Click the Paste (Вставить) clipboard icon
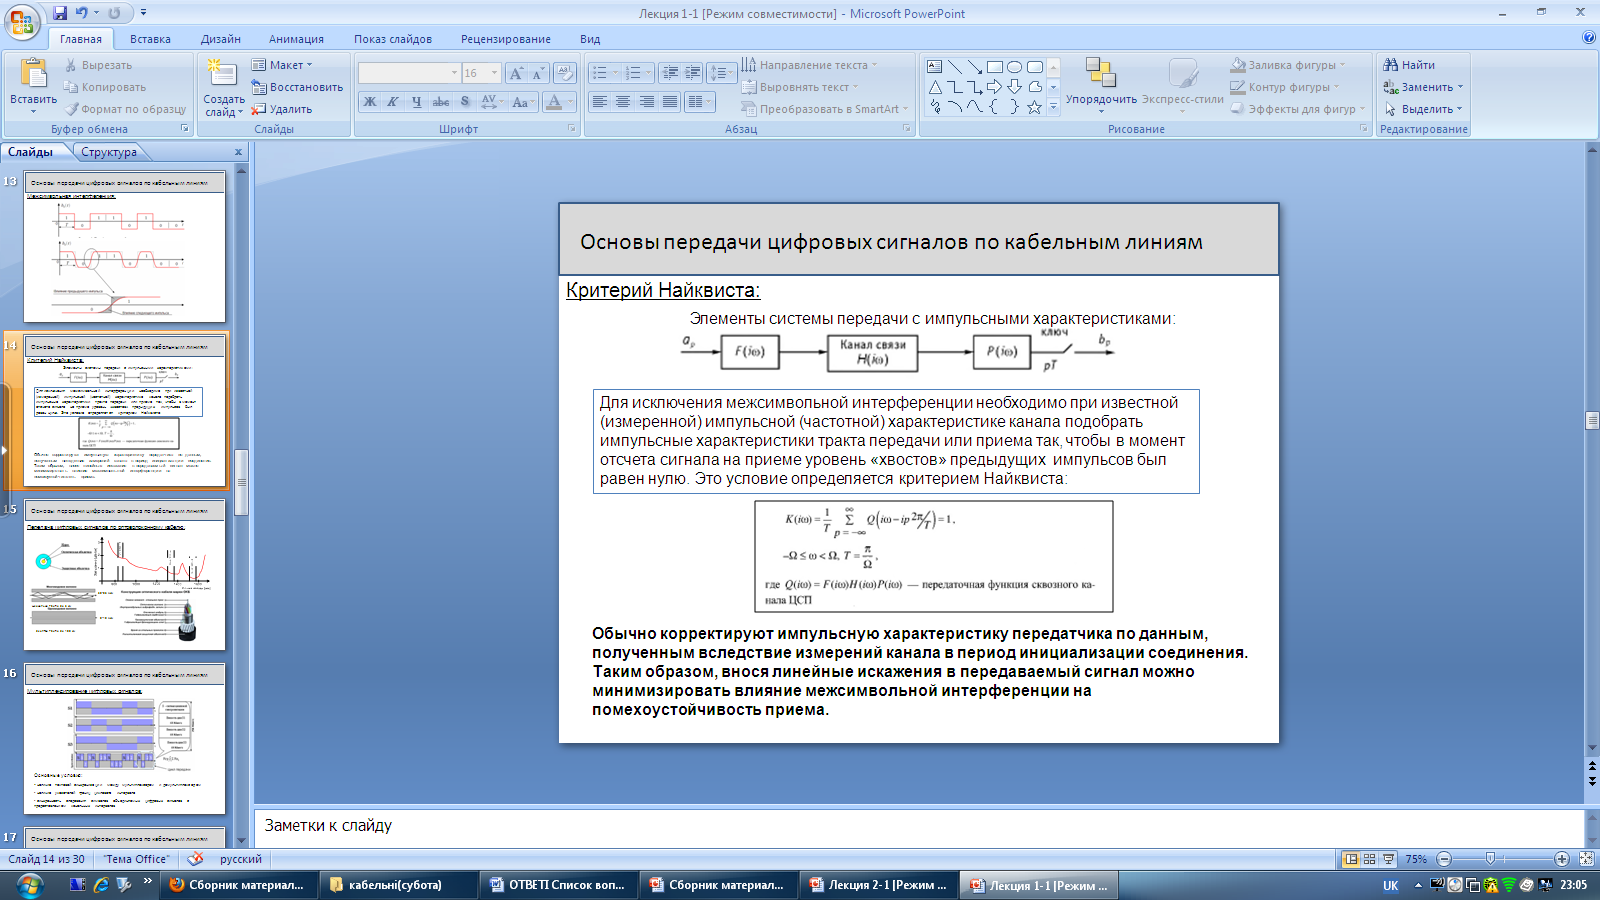Viewport: 1600px width, 900px height. (x=34, y=73)
